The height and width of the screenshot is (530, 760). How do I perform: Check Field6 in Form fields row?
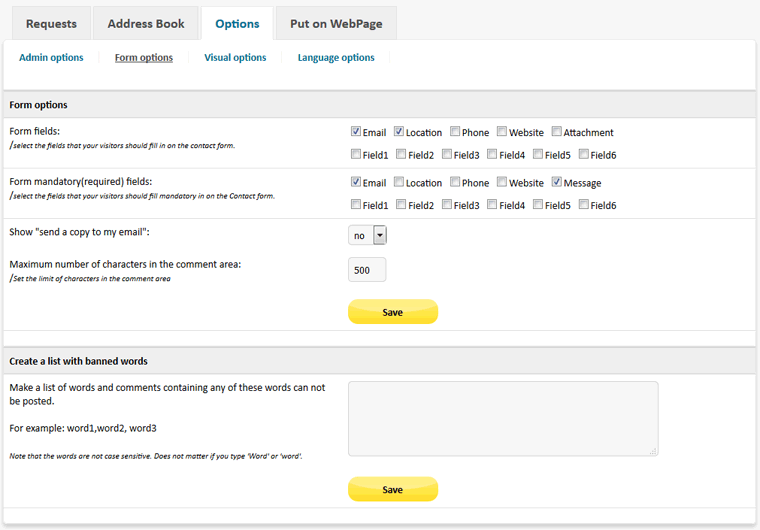coord(584,154)
